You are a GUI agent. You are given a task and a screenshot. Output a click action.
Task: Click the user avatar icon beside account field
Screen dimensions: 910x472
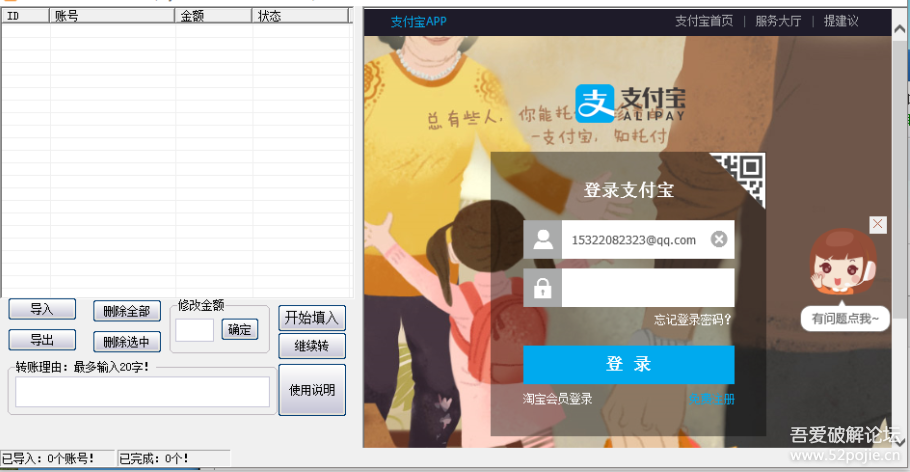543,239
